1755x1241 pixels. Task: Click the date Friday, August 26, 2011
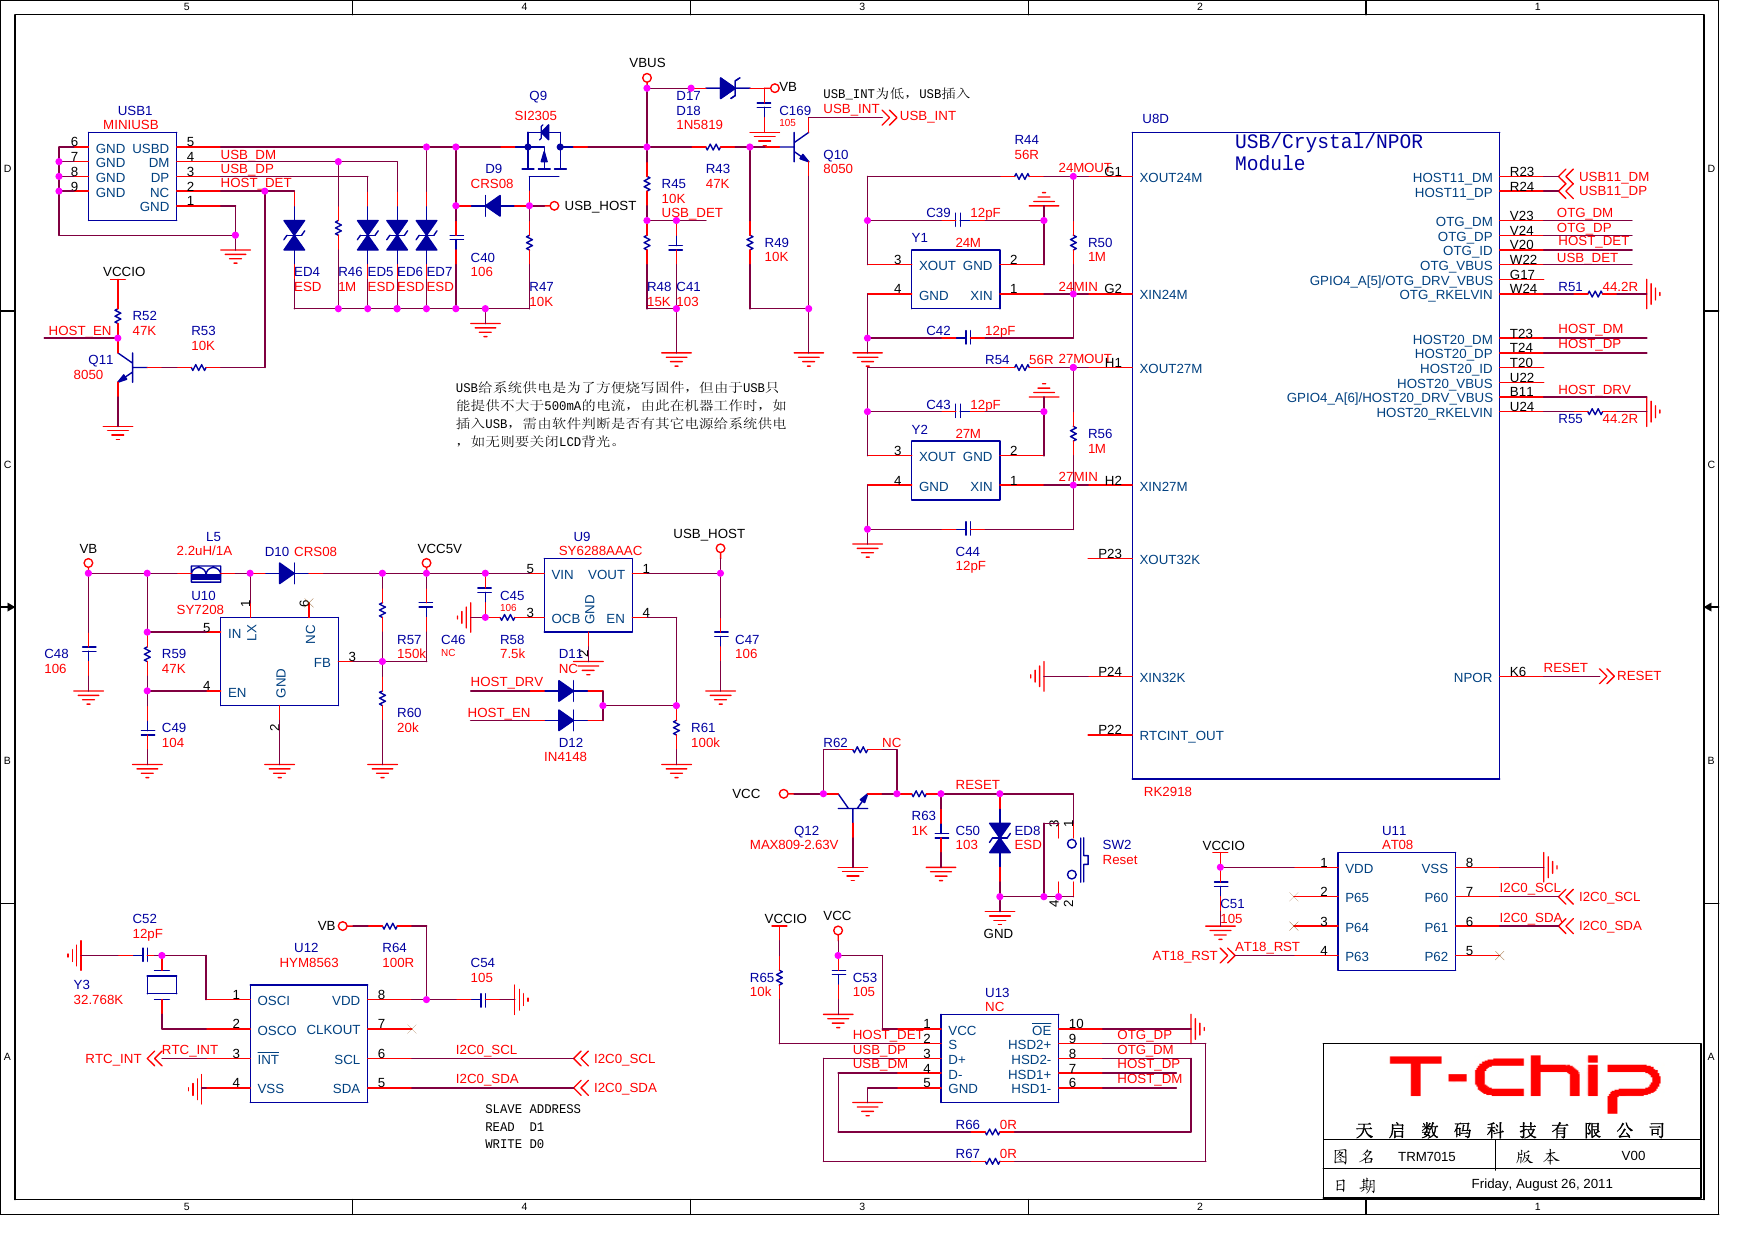1542,1184
